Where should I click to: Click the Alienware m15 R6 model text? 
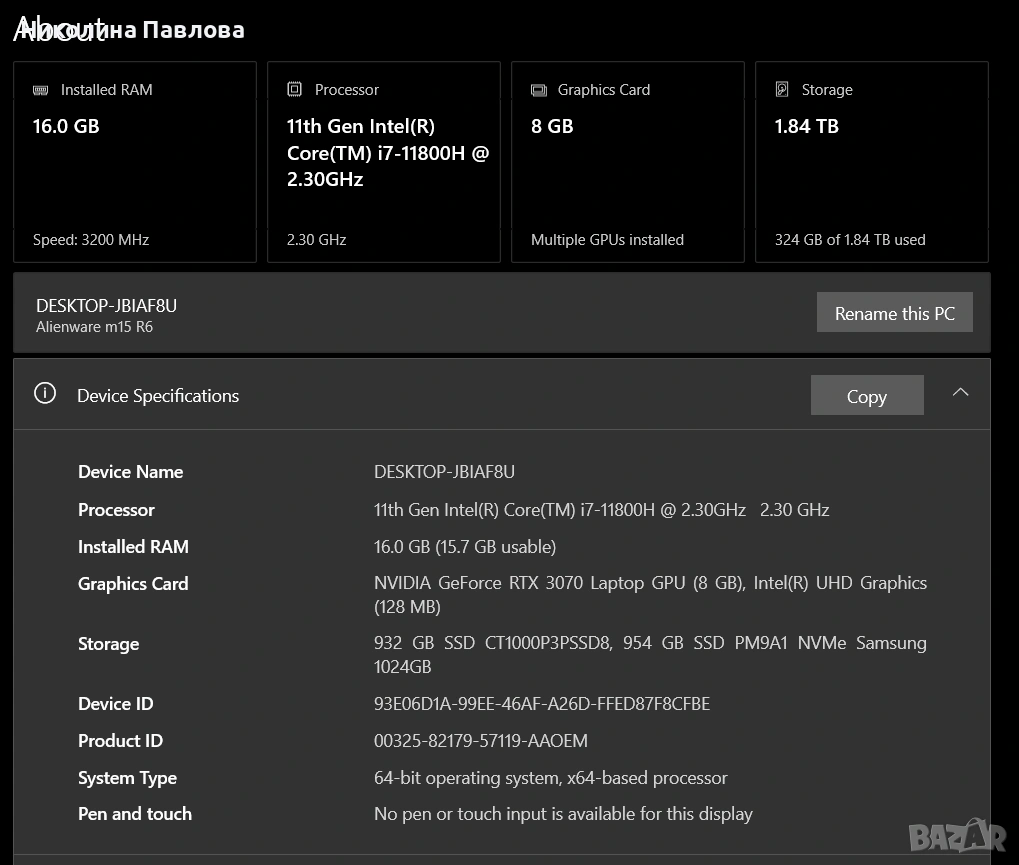[x=94, y=327]
